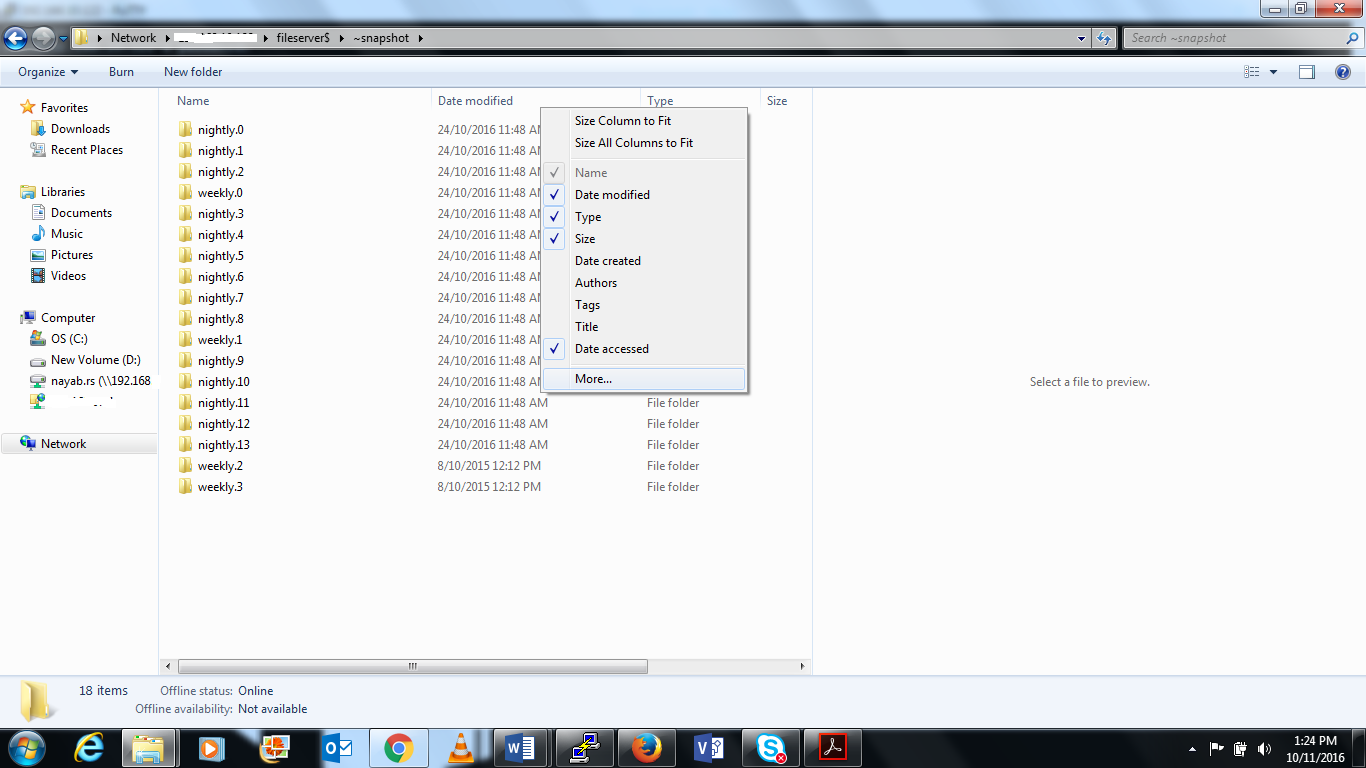Screen dimensions: 1366x768
Task: Click the horizontal scrollbar thumb
Action: click(413, 666)
